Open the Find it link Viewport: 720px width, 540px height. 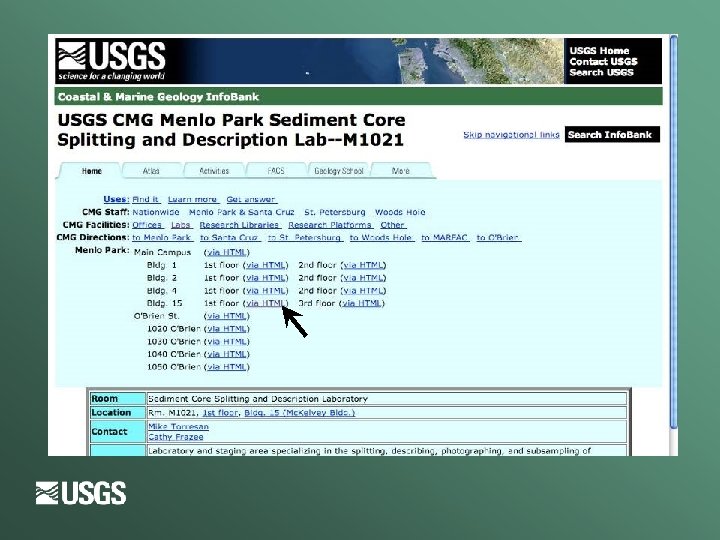pyautogui.click(x=146, y=199)
